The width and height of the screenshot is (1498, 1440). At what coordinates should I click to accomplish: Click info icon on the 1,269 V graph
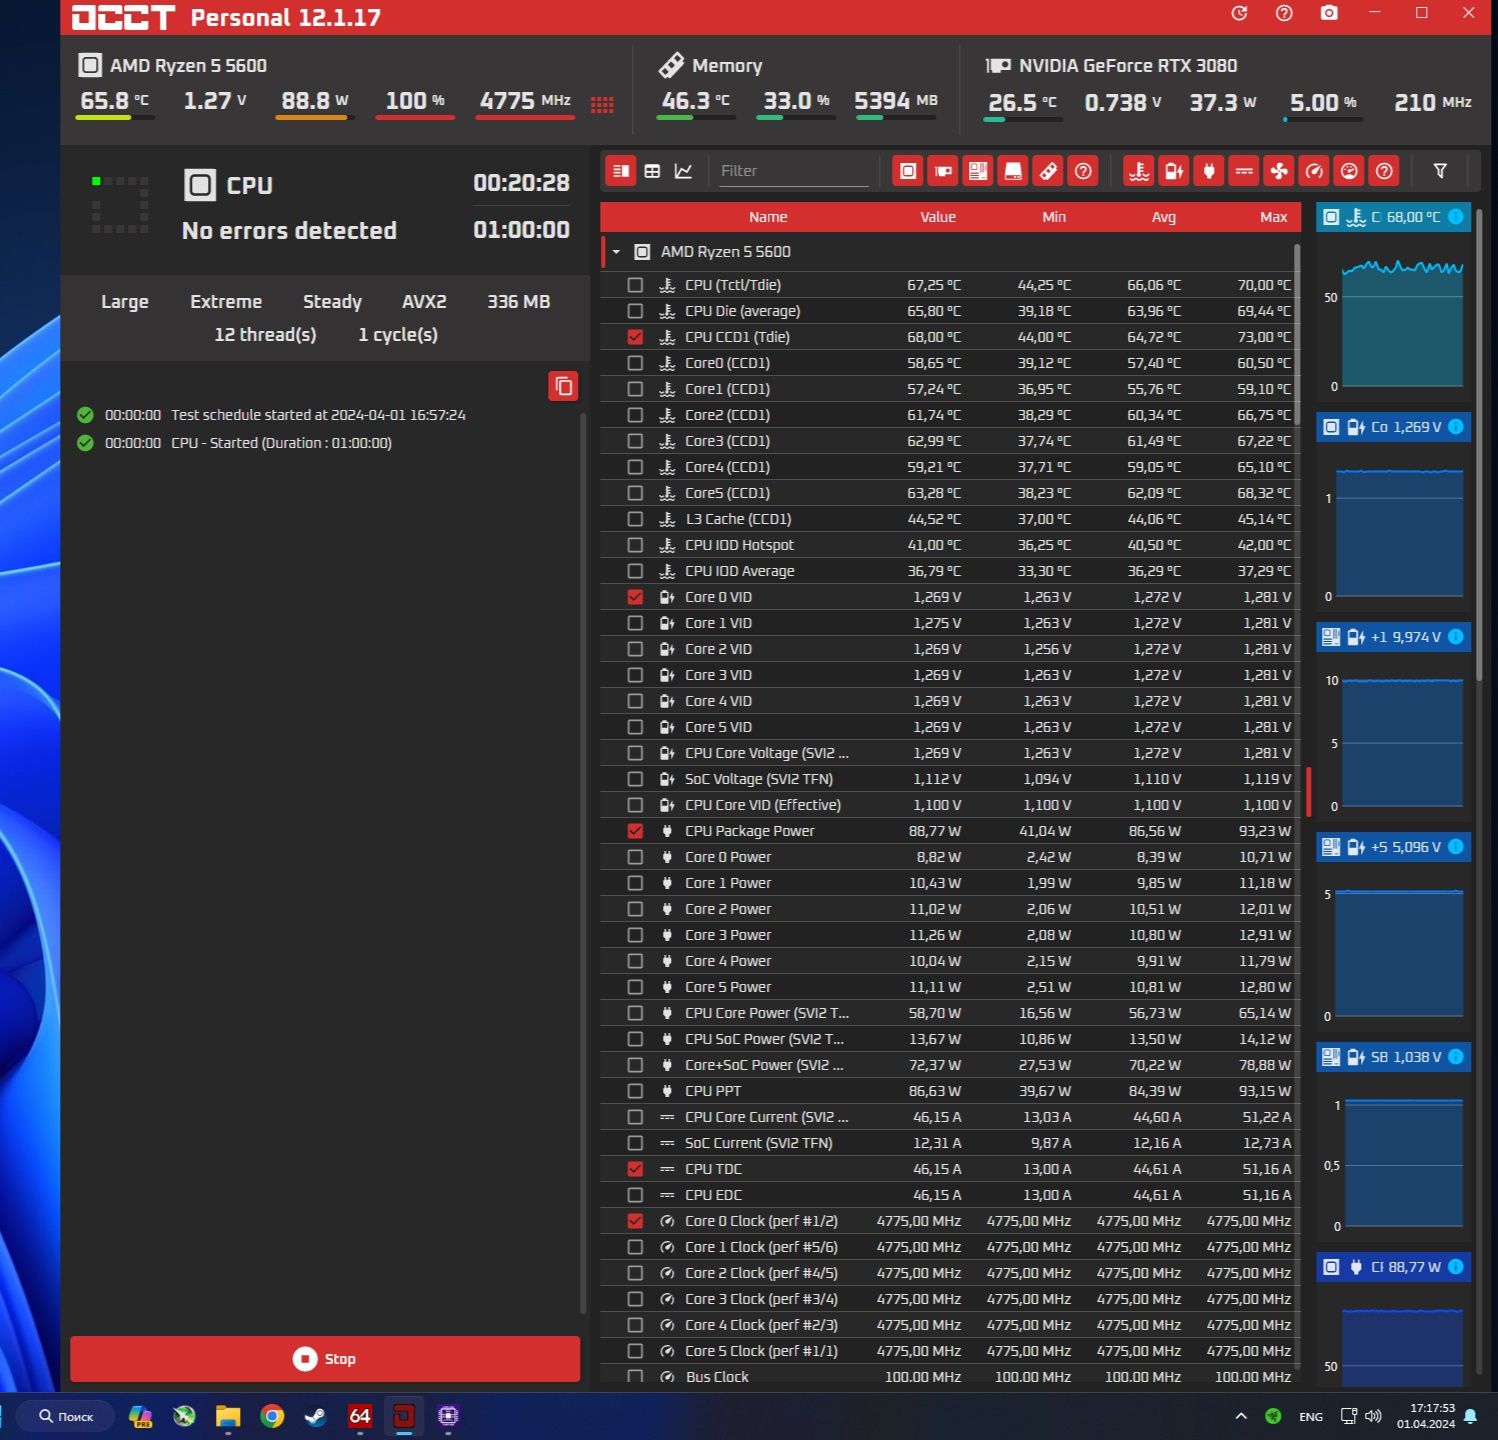click(x=1456, y=427)
